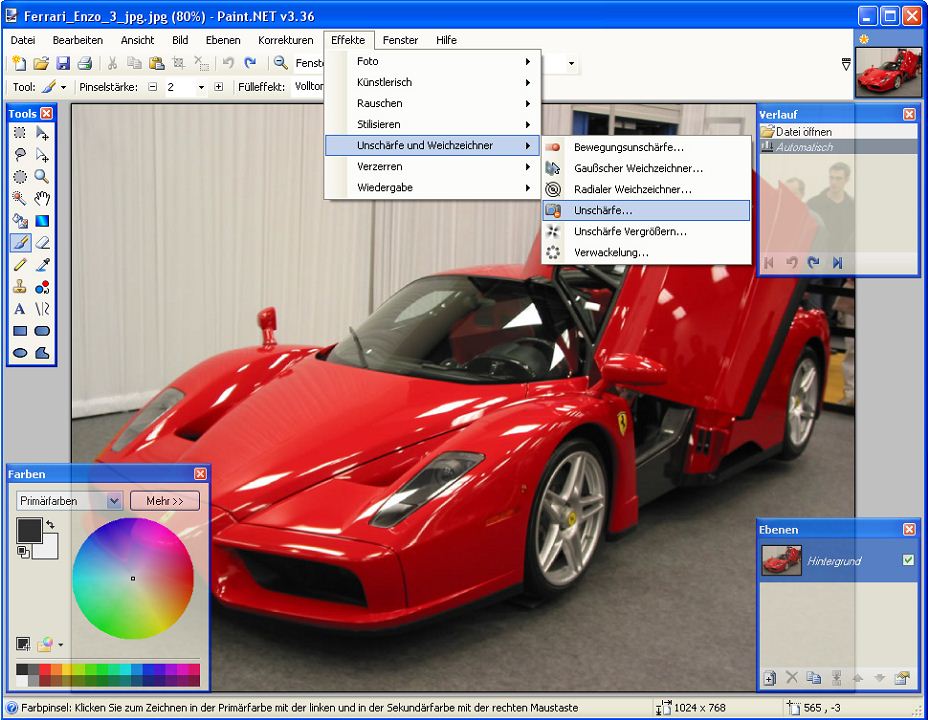Decrease Pinselstärke with minus button
The height and width of the screenshot is (720, 928).
point(153,87)
